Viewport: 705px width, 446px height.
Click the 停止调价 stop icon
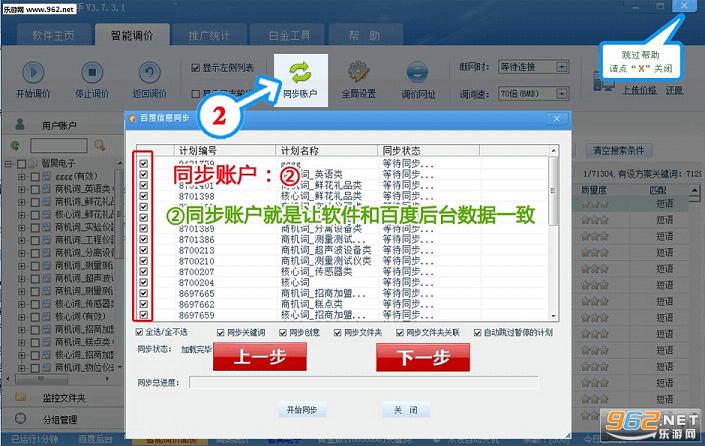(x=92, y=72)
